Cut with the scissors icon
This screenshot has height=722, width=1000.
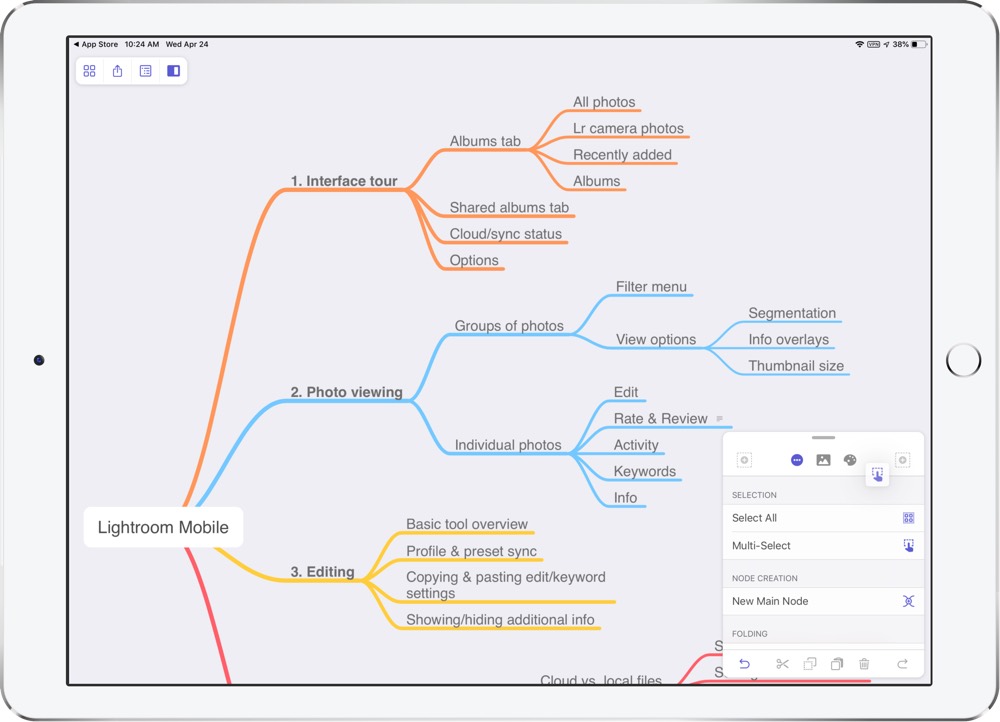[x=783, y=664]
